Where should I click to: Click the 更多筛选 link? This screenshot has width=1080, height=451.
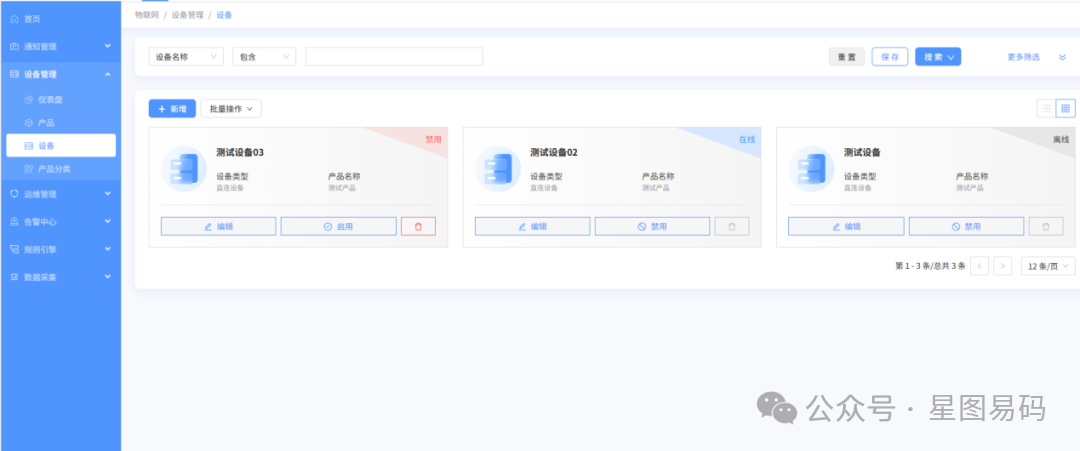[1024, 57]
